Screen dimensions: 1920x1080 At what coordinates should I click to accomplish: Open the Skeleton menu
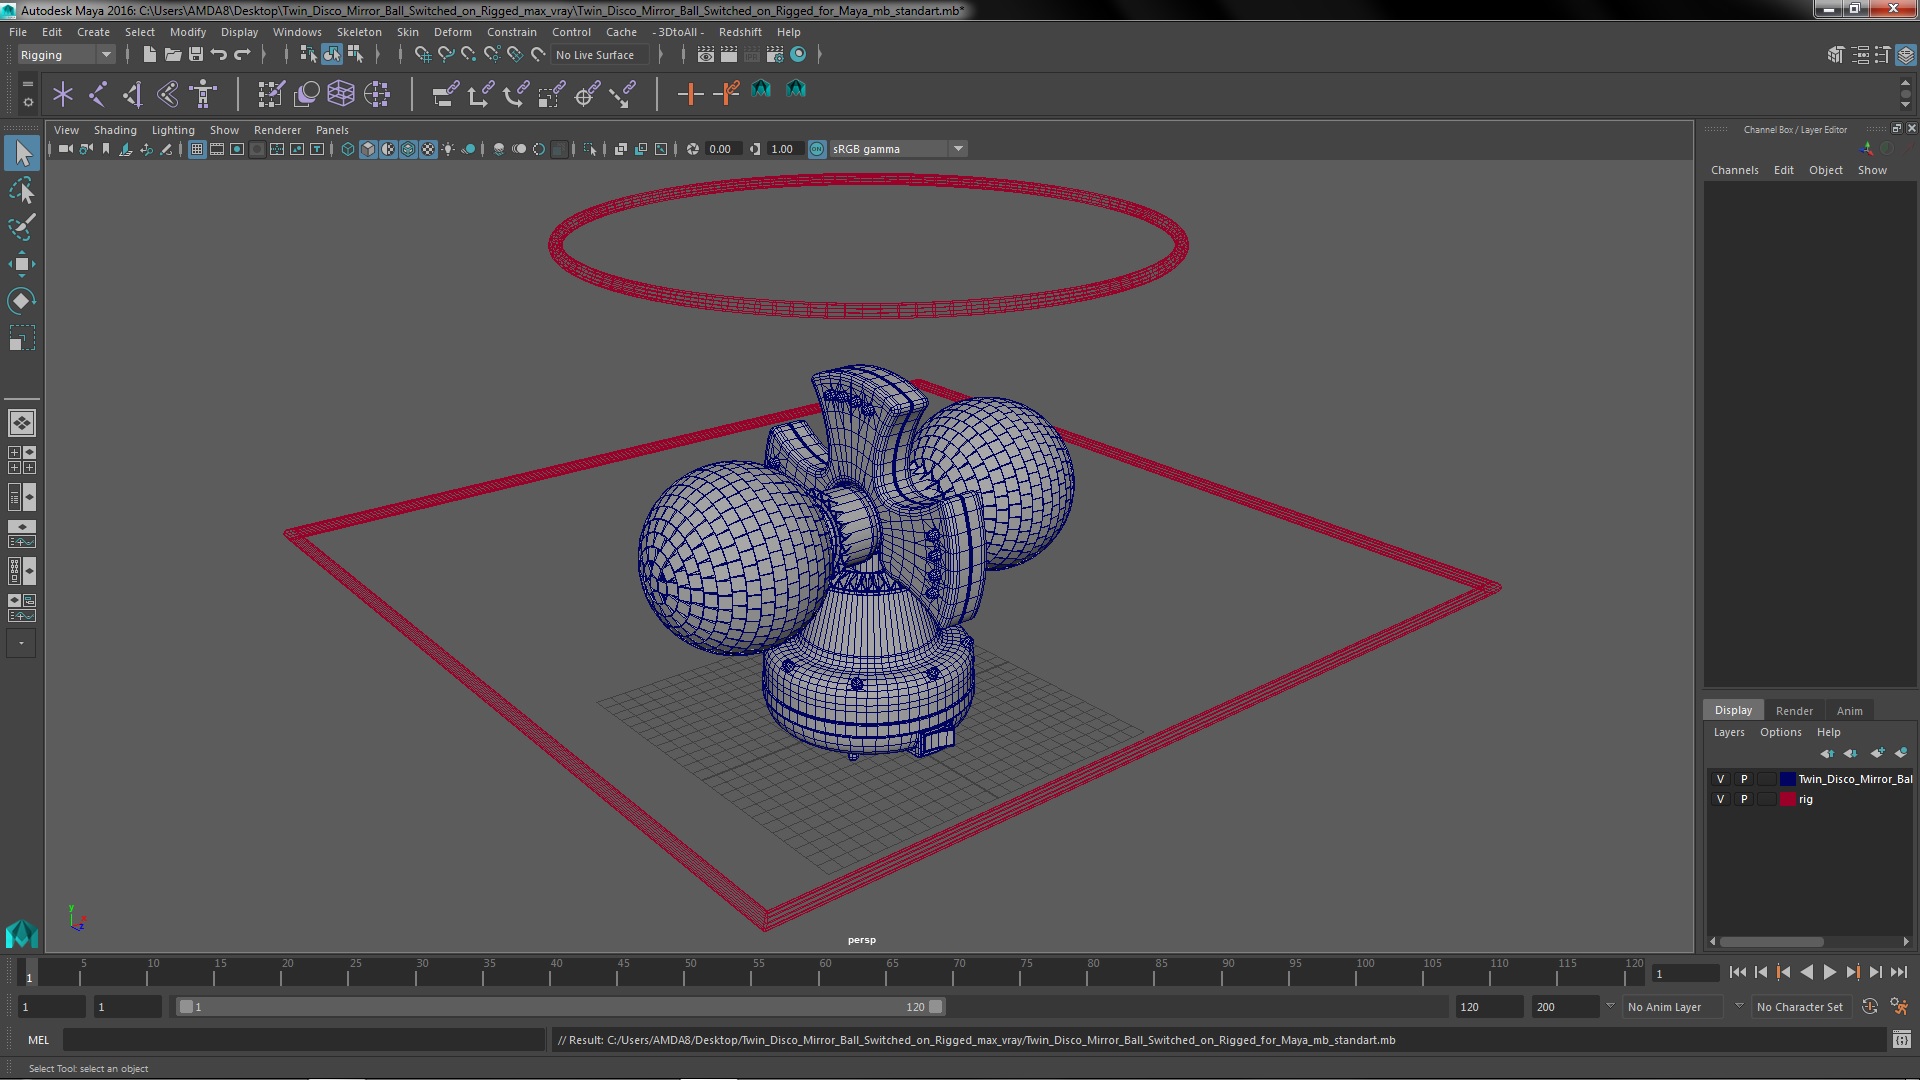point(359,32)
